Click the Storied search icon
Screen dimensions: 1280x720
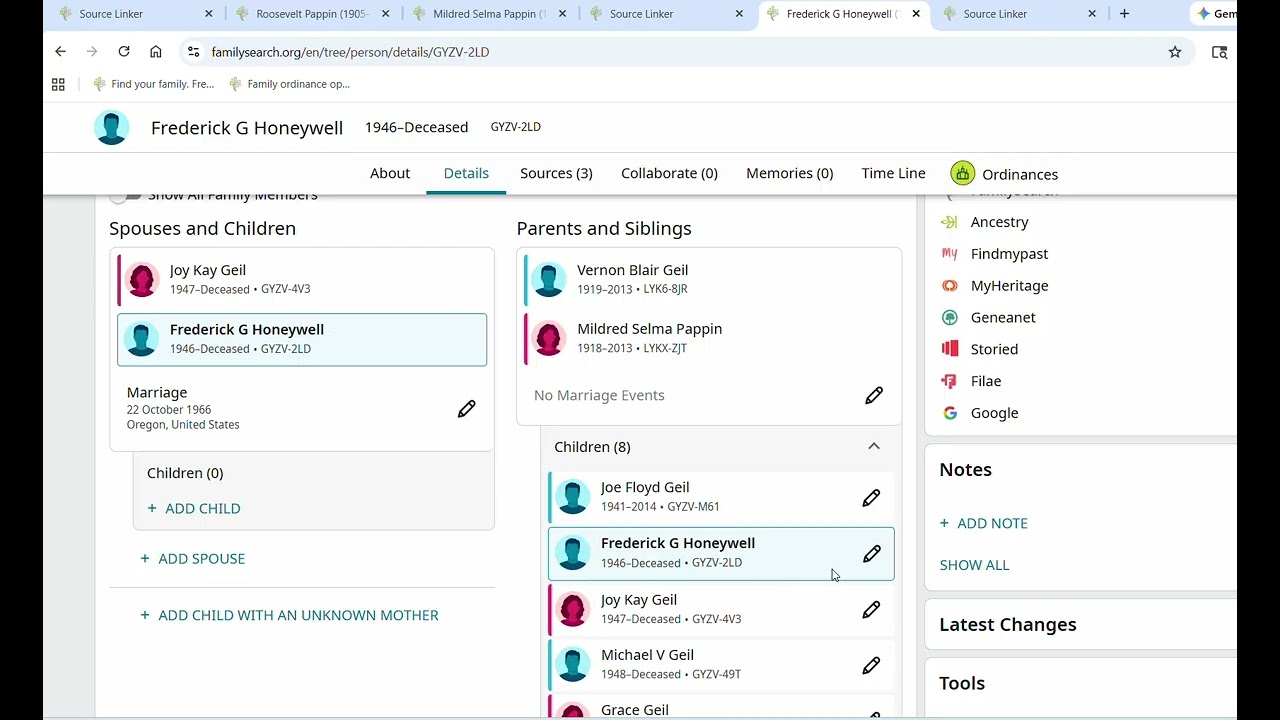pyautogui.click(x=950, y=349)
